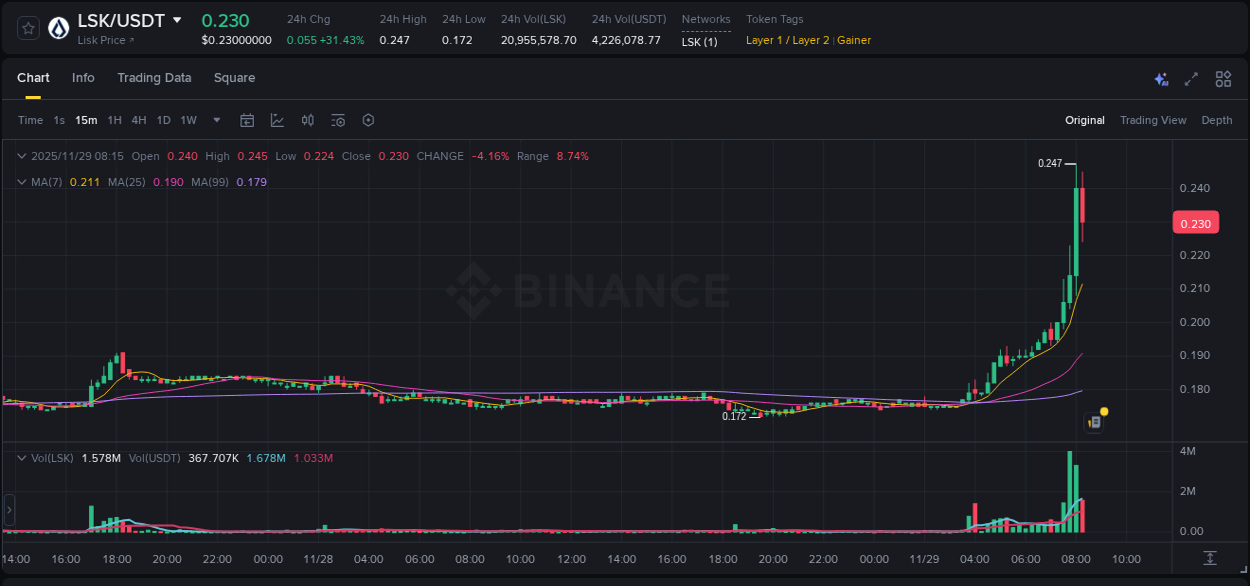
Task: Toggle the favorite star for LSK/USDT
Action: pos(27,28)
